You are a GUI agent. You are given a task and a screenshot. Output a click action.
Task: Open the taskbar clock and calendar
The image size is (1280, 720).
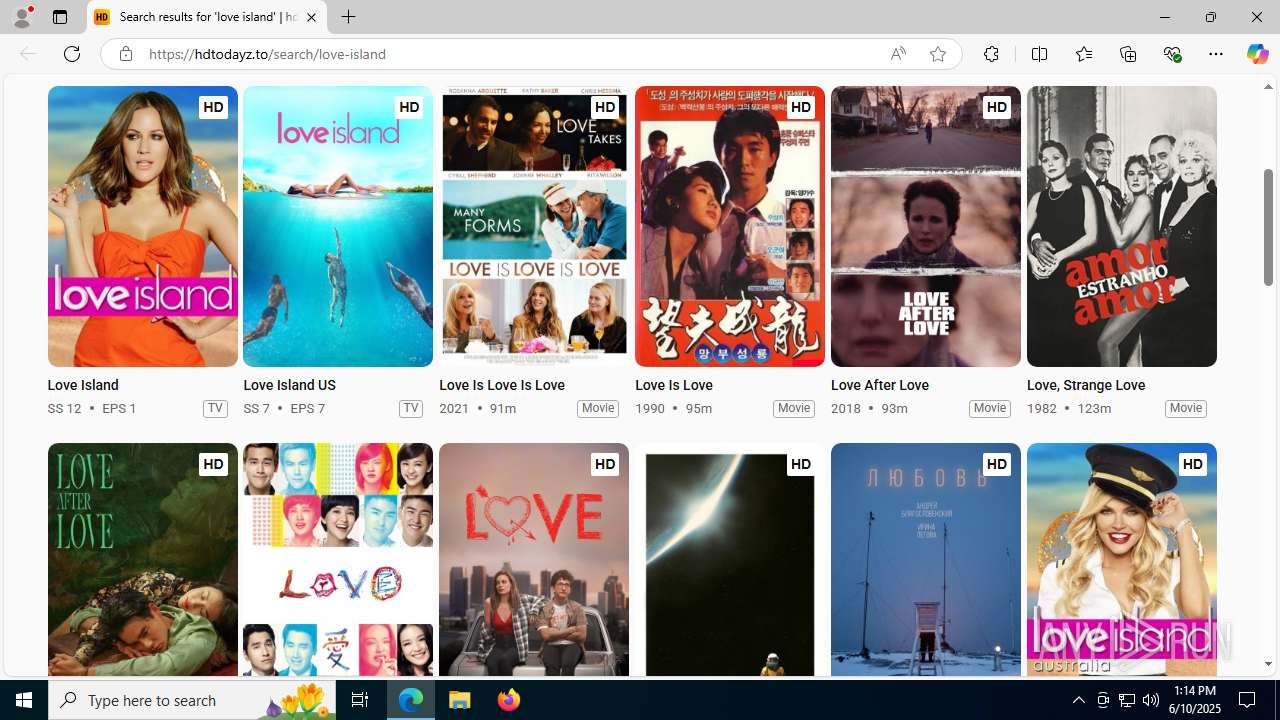pos(1194,700)
